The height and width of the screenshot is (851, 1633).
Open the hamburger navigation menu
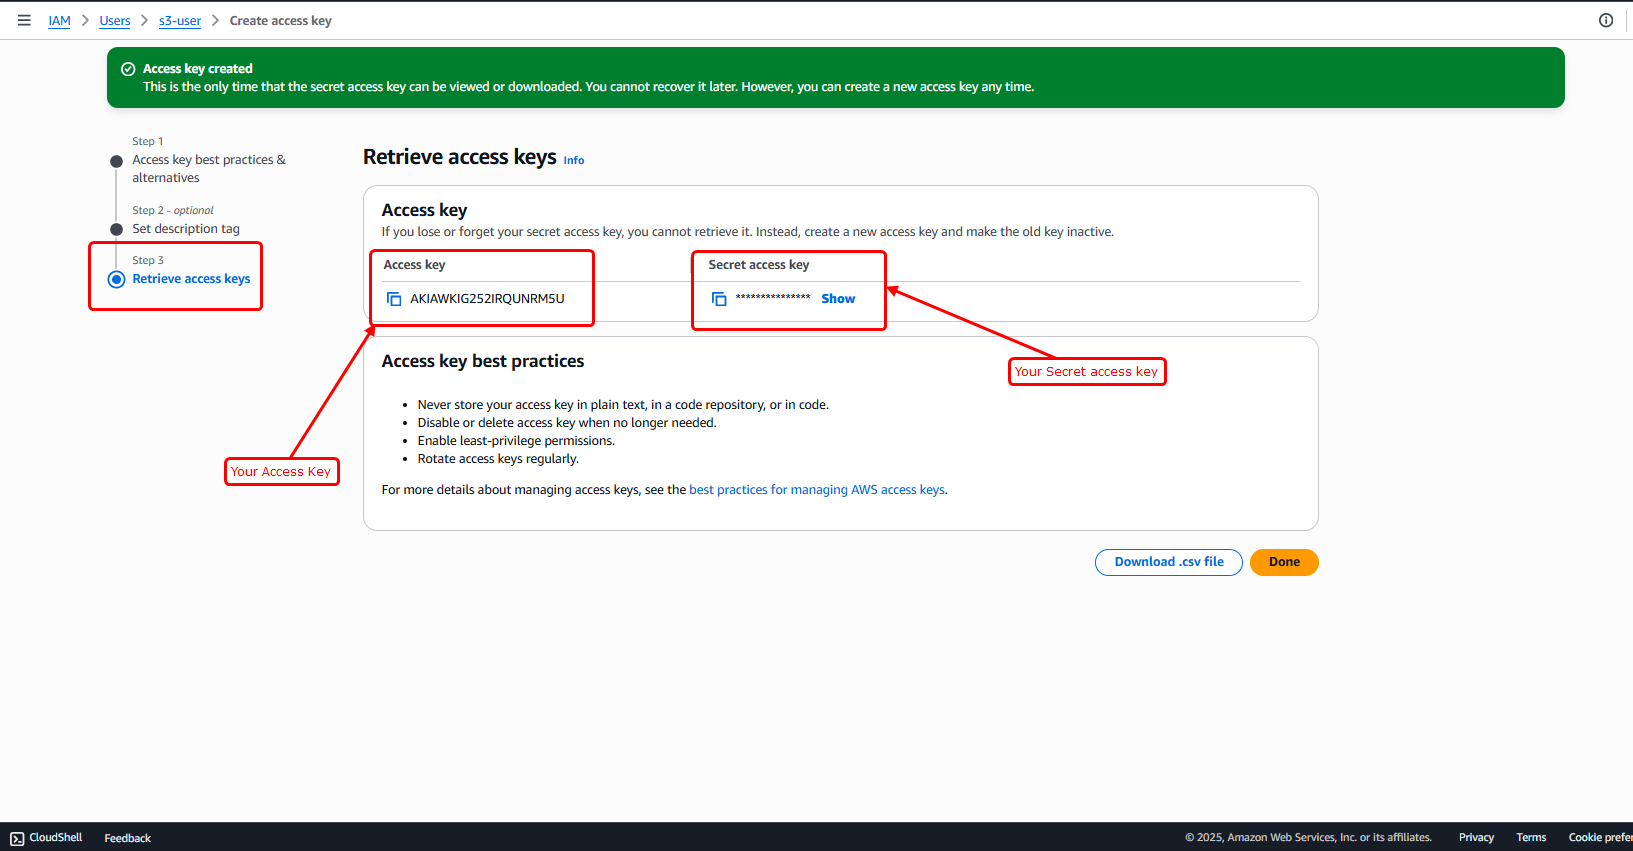pyautogui.click(x=24, y=20)
